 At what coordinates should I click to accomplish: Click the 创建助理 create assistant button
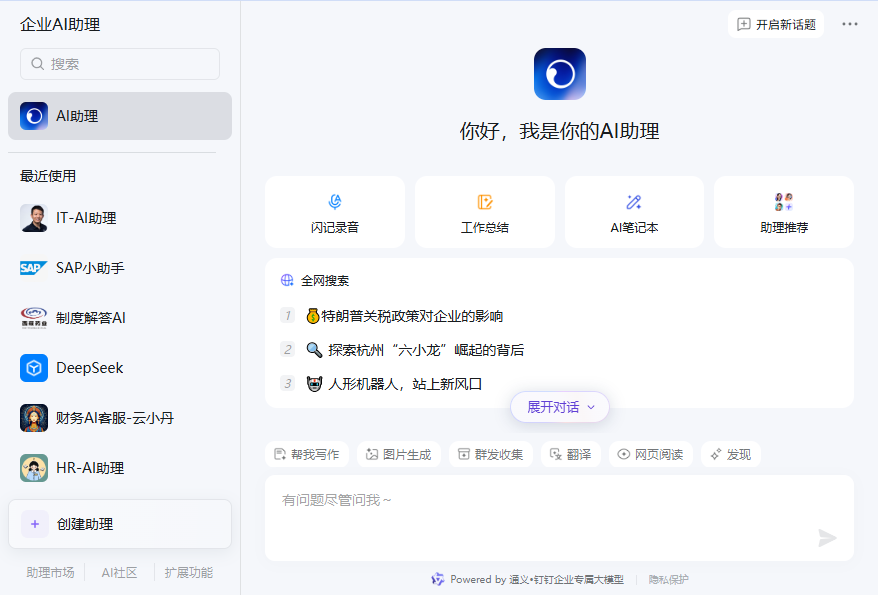(x=119, y=523)
